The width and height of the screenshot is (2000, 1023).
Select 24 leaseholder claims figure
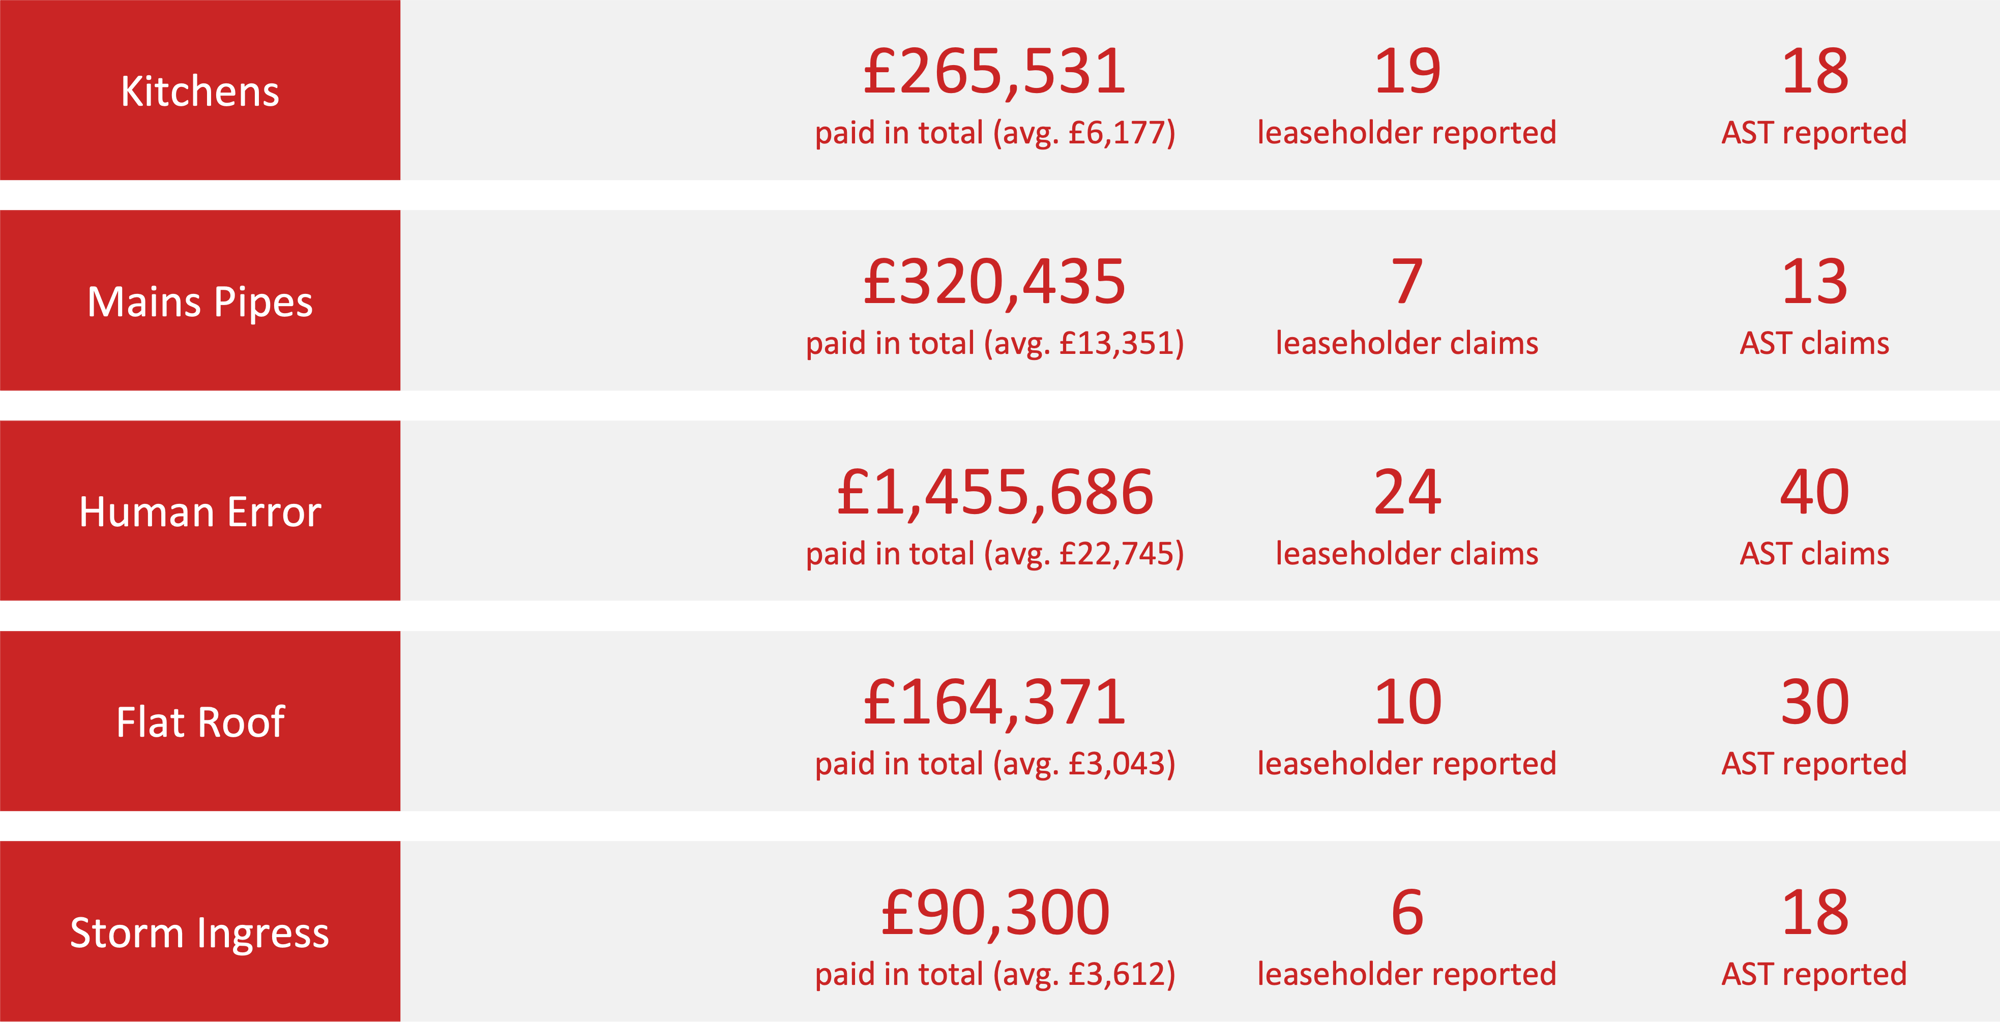tap(1407, 515)
